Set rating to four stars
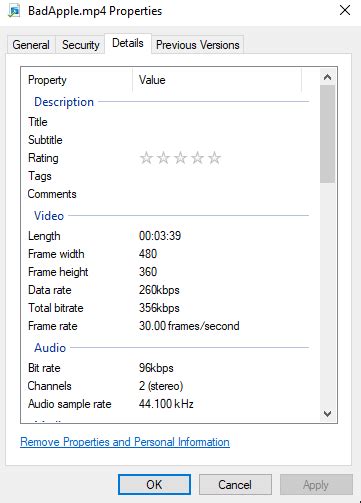The height and width of the screenshot is (503, 361). 197,158
